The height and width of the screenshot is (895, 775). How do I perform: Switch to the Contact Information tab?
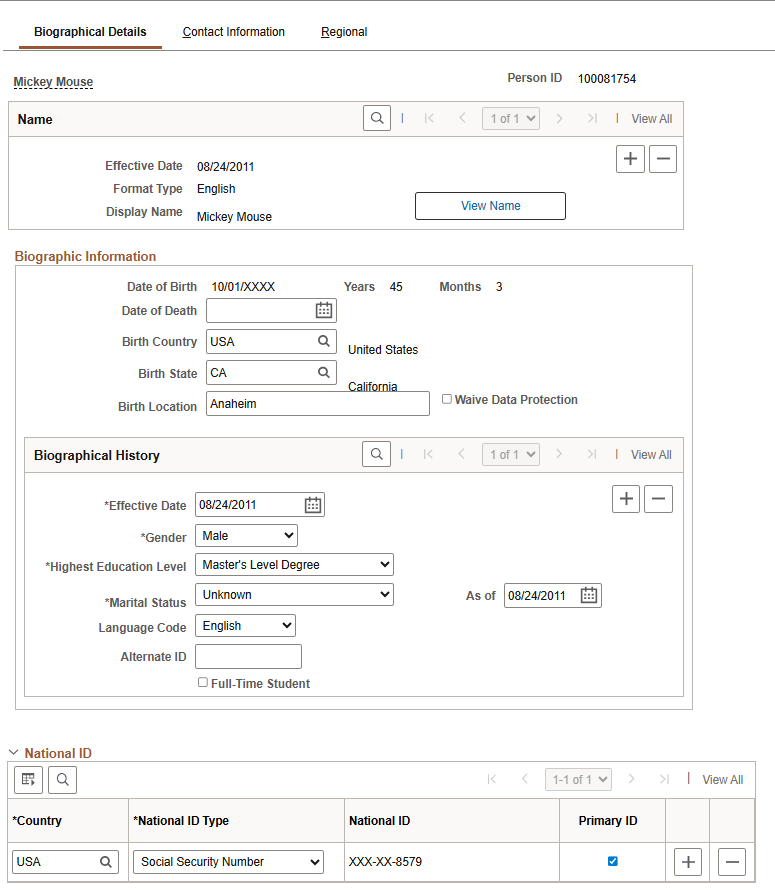coord(233,32)
